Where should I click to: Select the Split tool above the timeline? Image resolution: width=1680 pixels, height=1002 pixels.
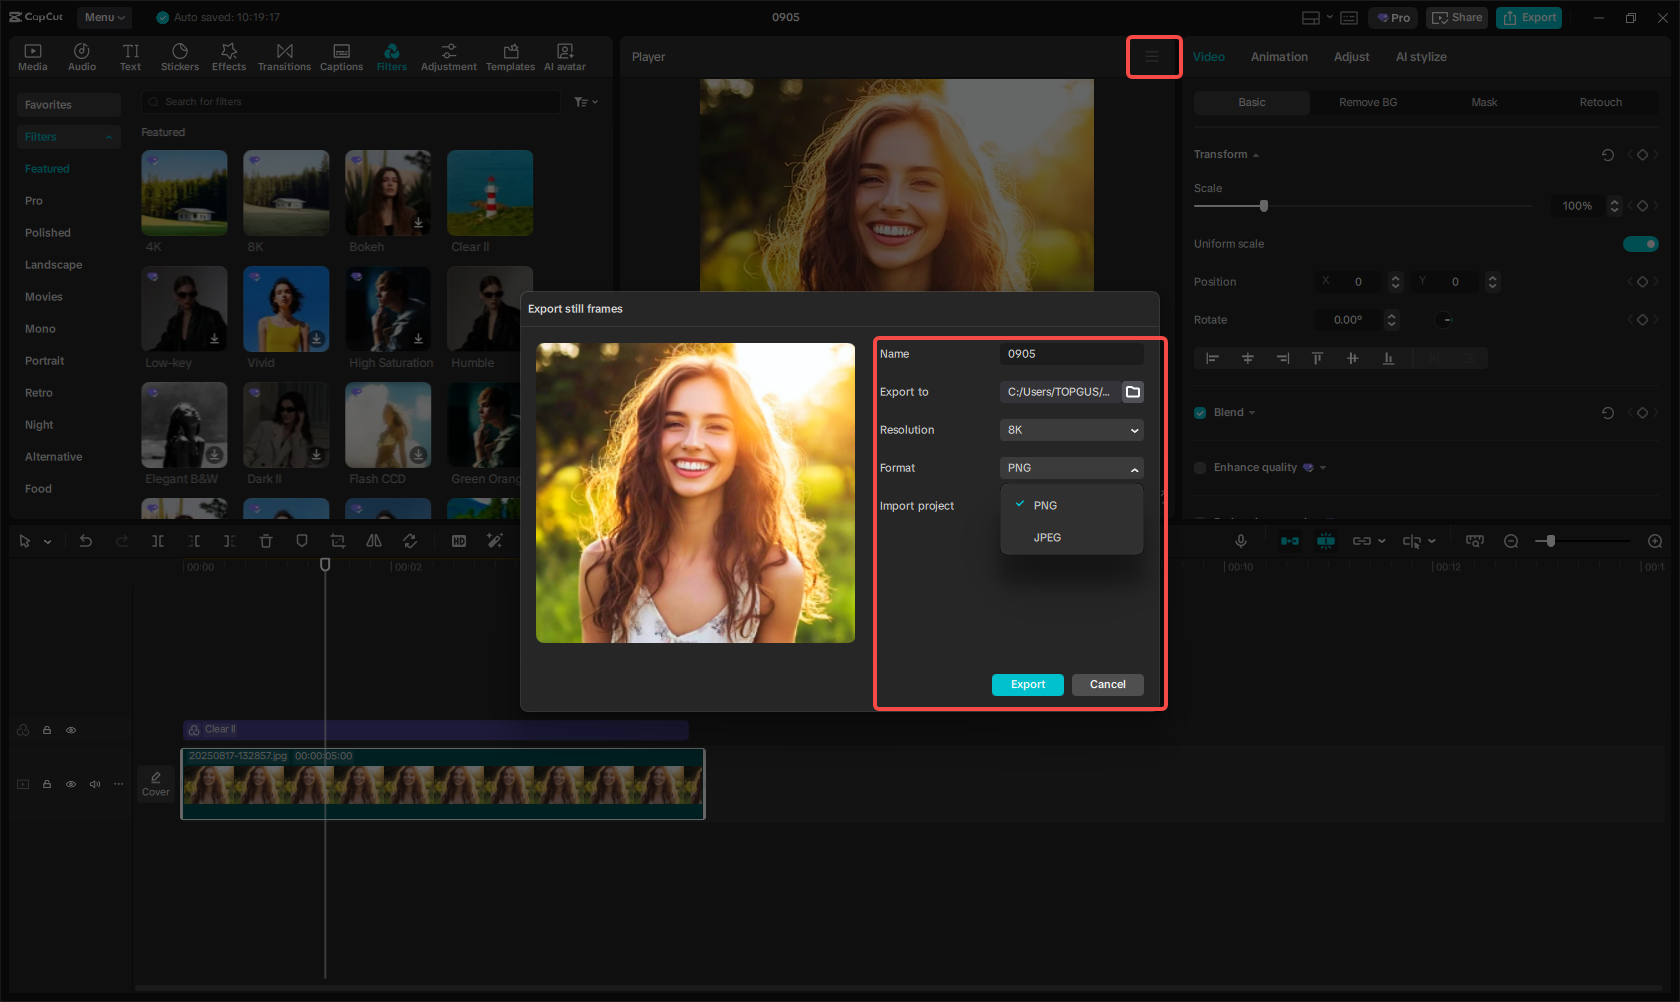157,541
